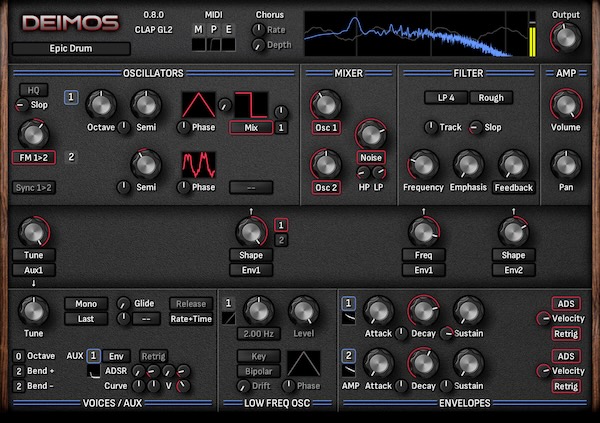This screenshot has height=423, width=600.
Task: Click the Osc 2 mixer button
Action: (x=326, y=188)
